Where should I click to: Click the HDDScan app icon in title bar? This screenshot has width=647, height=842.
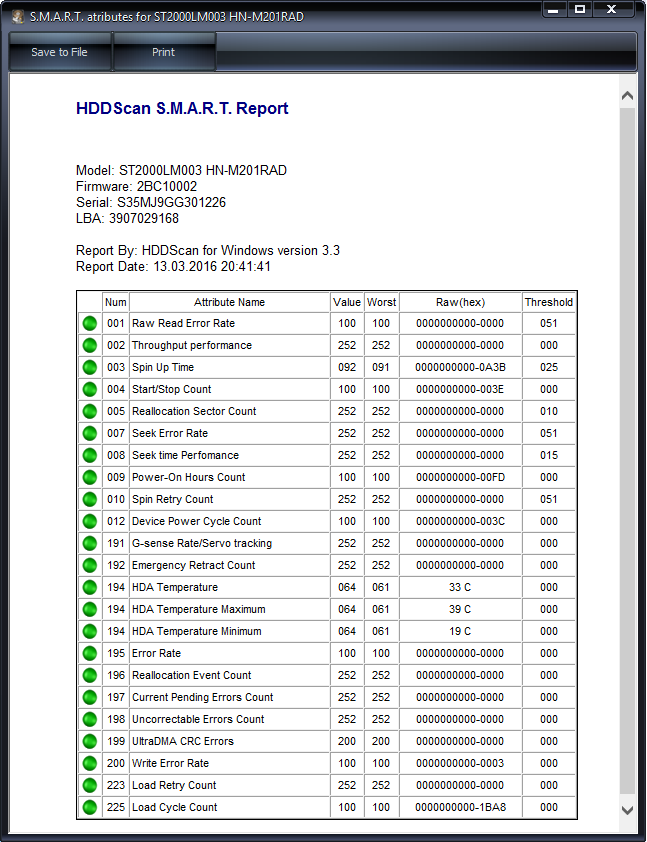click(18, 17)
